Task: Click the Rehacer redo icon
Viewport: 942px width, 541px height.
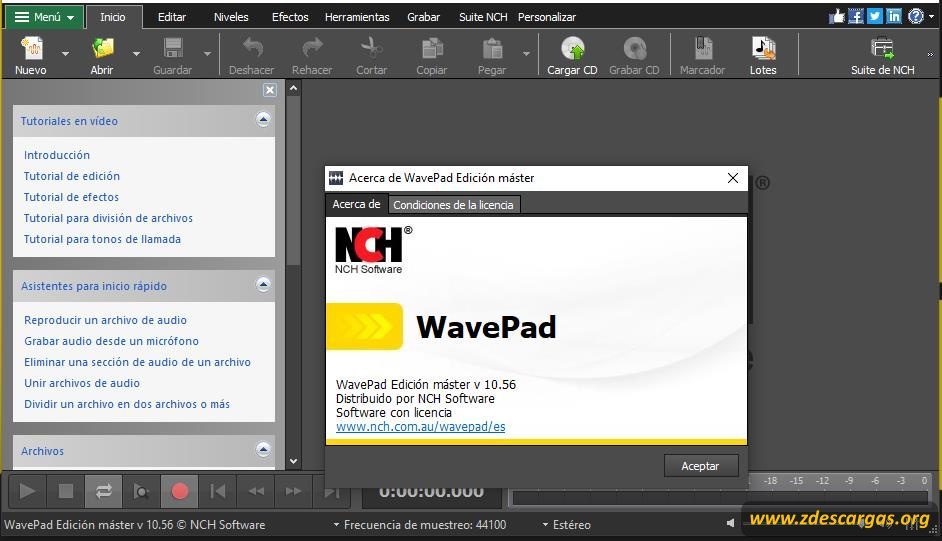Action: 312,48
